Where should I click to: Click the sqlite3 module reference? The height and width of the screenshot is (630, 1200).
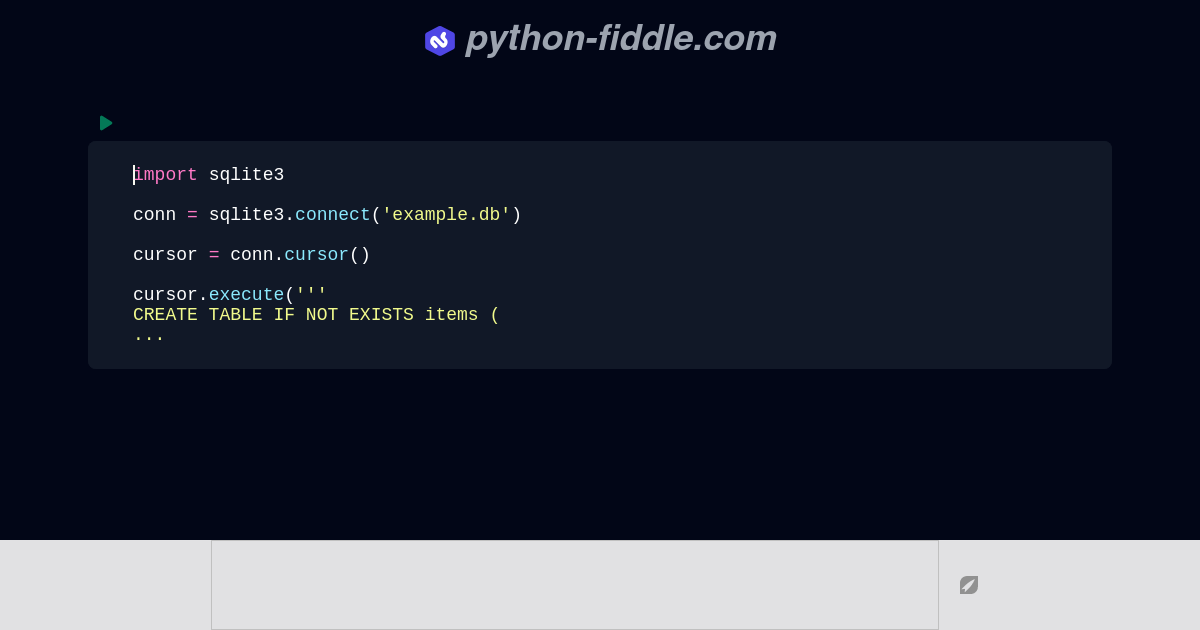click(244, 214)
